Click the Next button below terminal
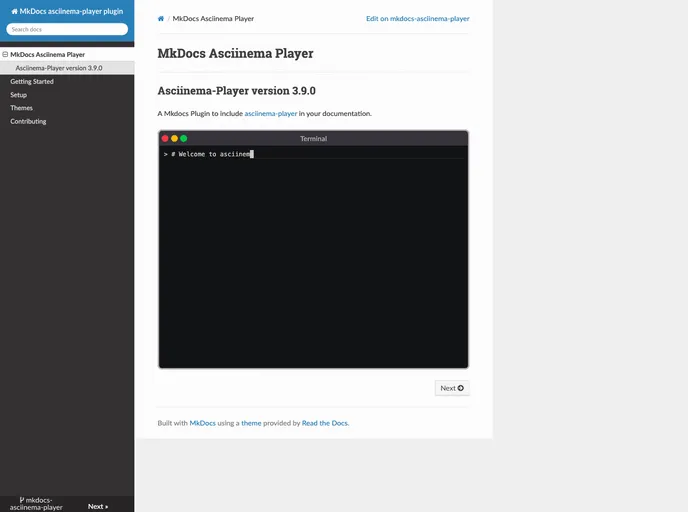Screen dimensions: 688x512 click(x=452, y=388)
